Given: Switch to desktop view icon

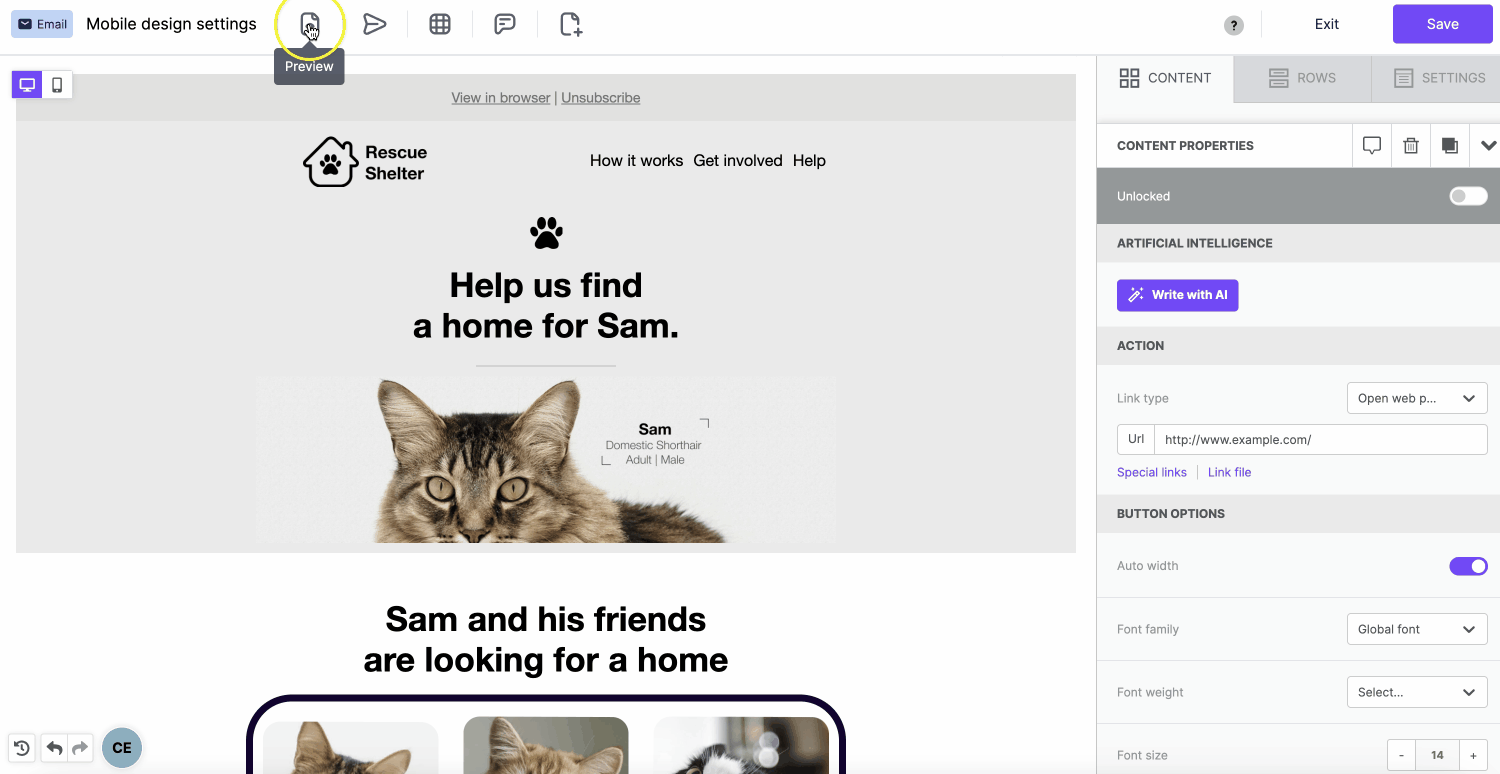Looking at the screenshot, I should point(27,85).
